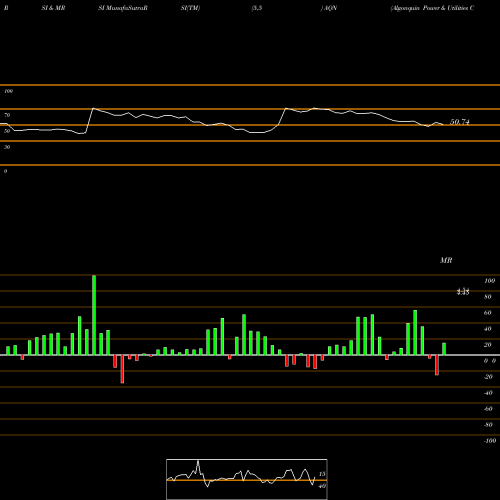
Task: Click the 'SI MunafaSutraR' header text
Action: [x=123, y=8]
